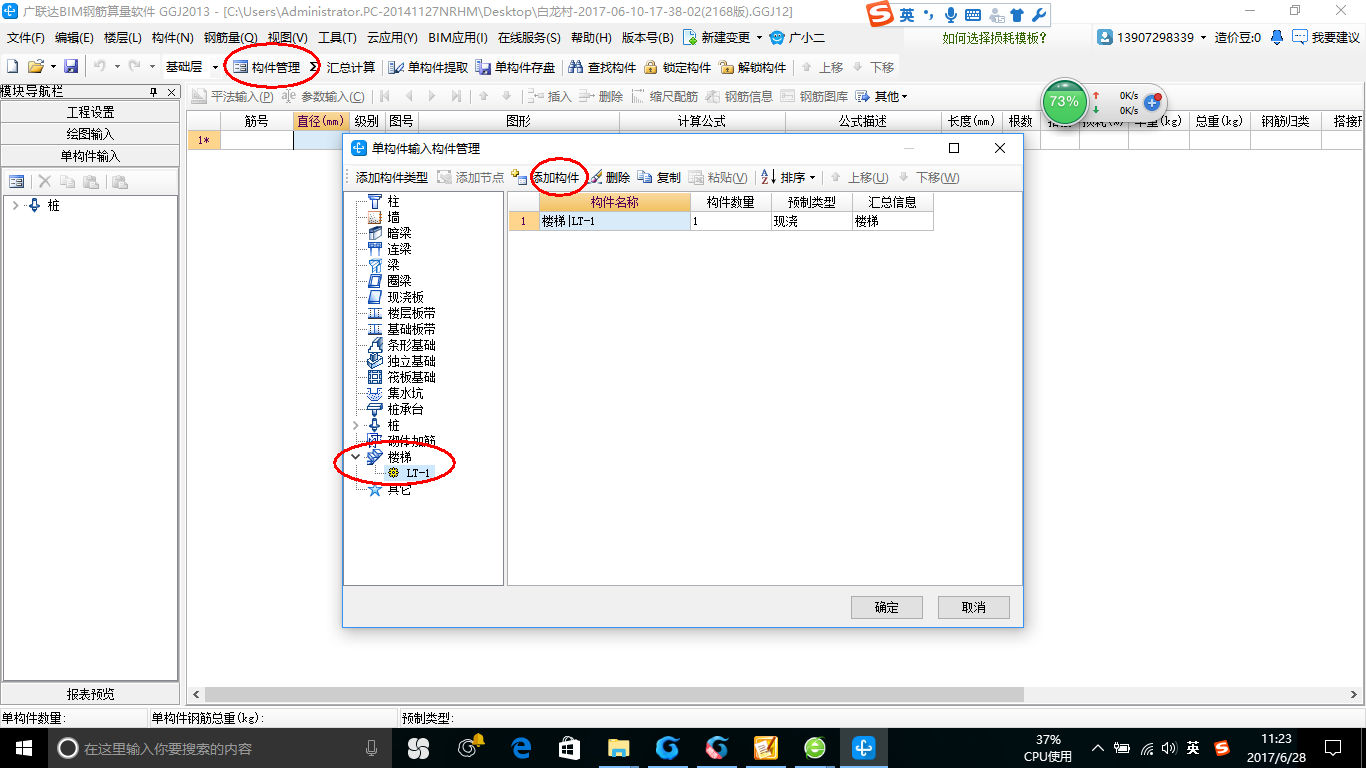This screenshot has width=1366, height=768.
Task: Open 文件(F) menu
Action: (26, 38)
